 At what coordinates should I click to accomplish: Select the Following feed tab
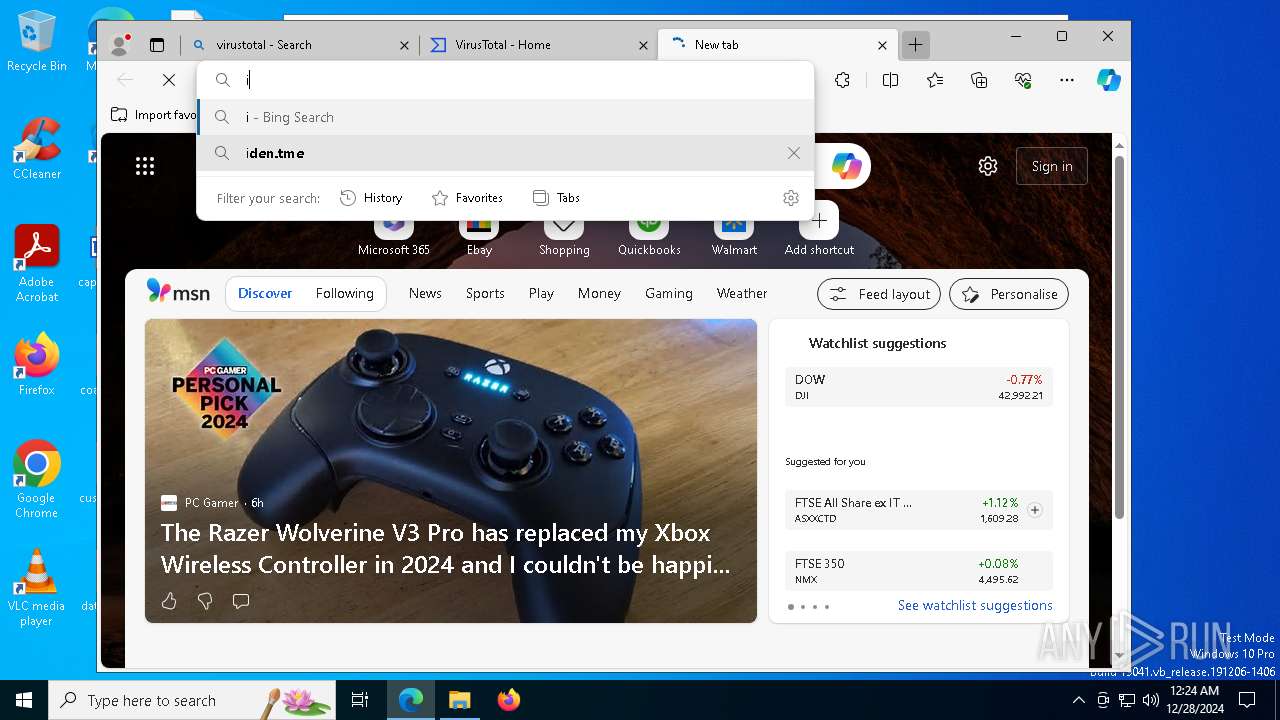point(345,293)
